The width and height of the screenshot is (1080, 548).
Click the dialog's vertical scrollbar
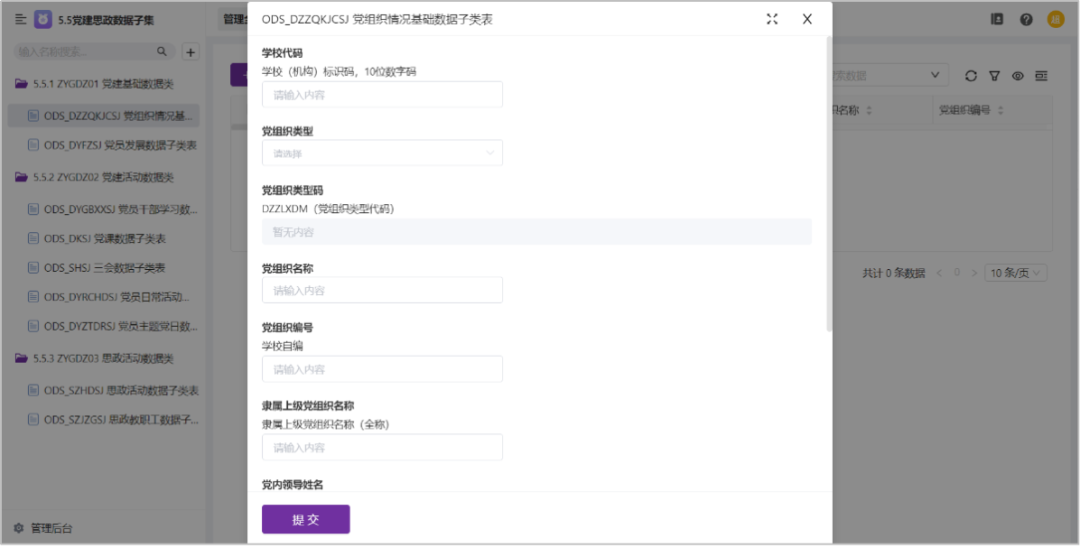(829, 185)
